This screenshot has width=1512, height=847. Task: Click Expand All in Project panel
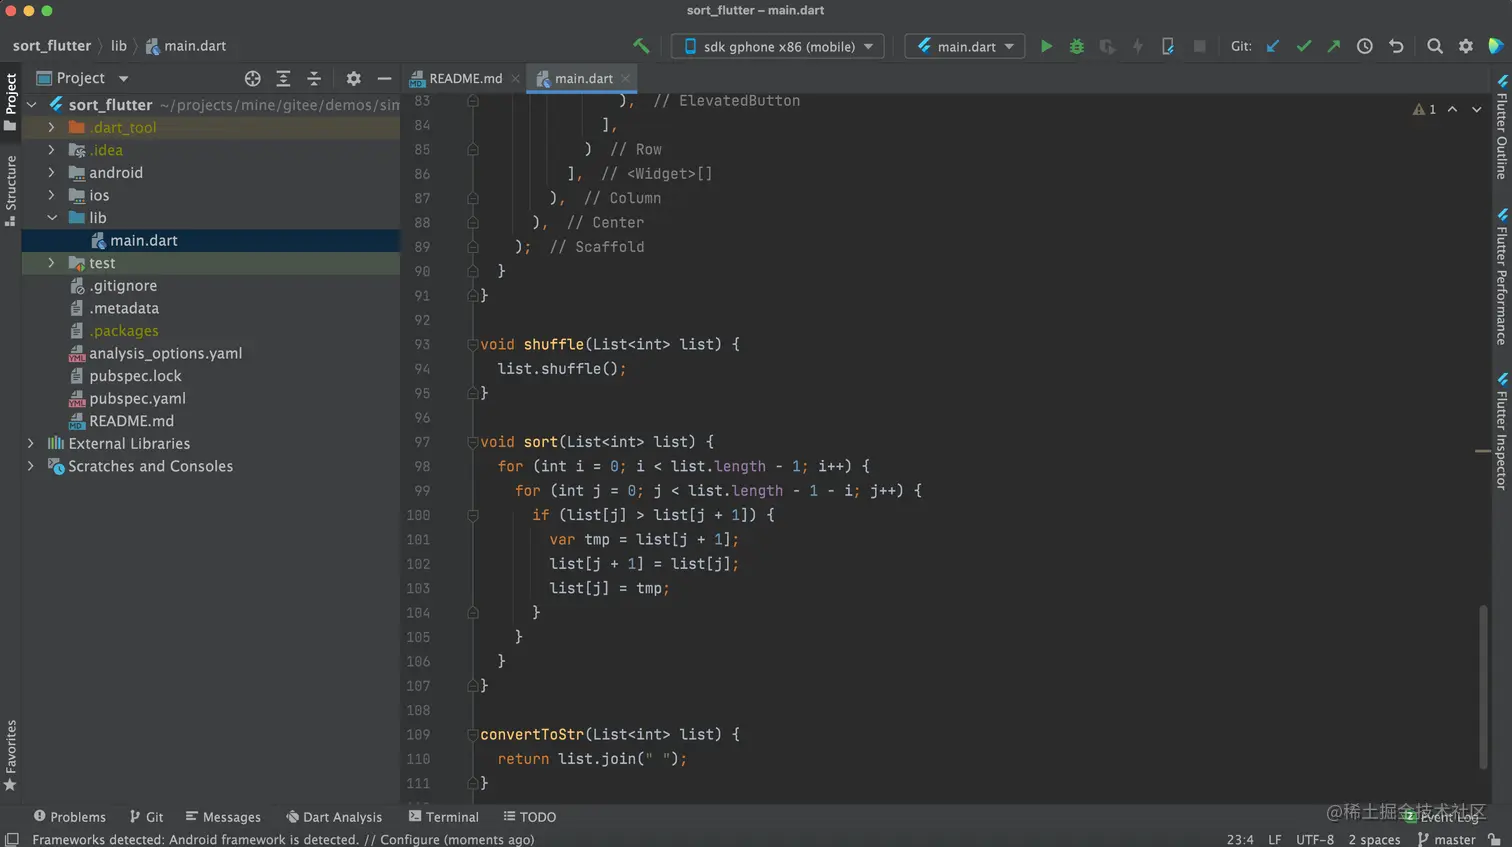283,78
